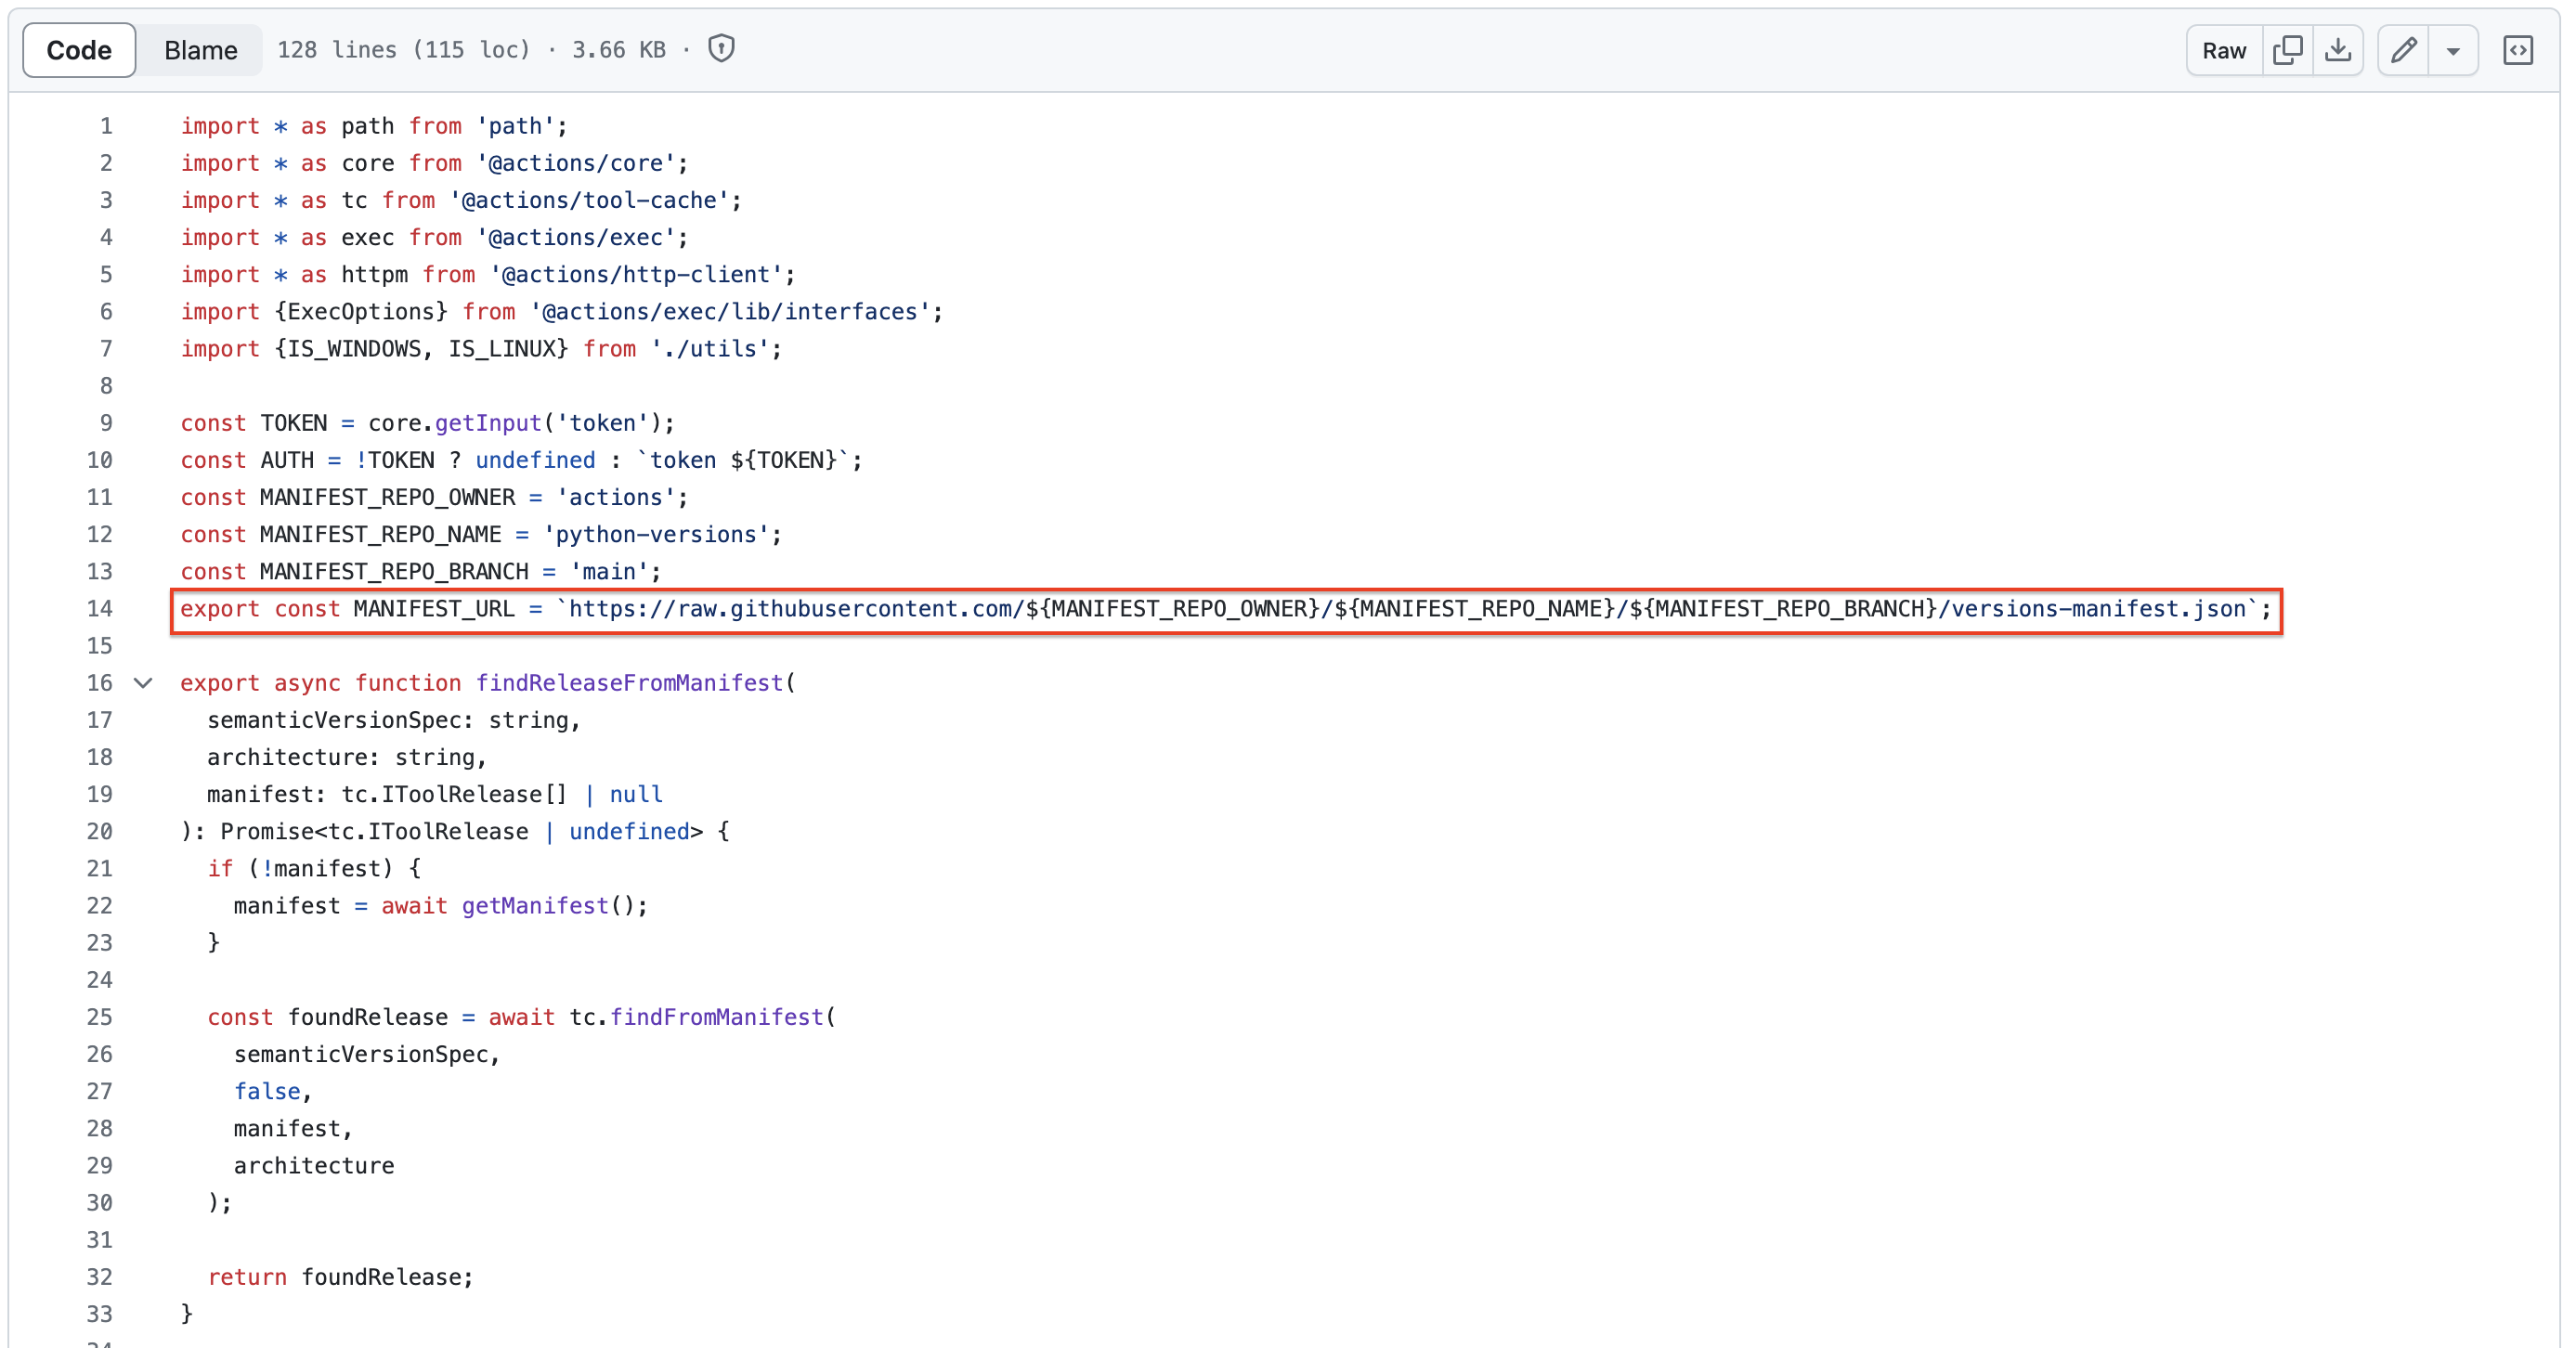
Task: Click line number 32
Action: (x=100, y=1277)
